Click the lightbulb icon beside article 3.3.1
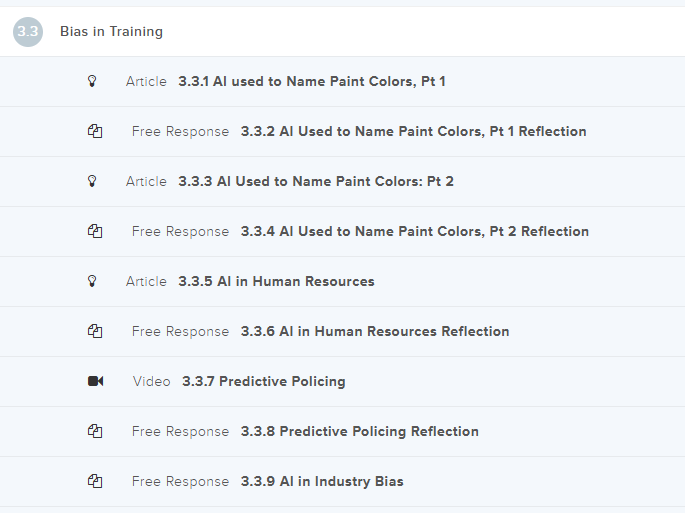 click(x=93, y=81)
